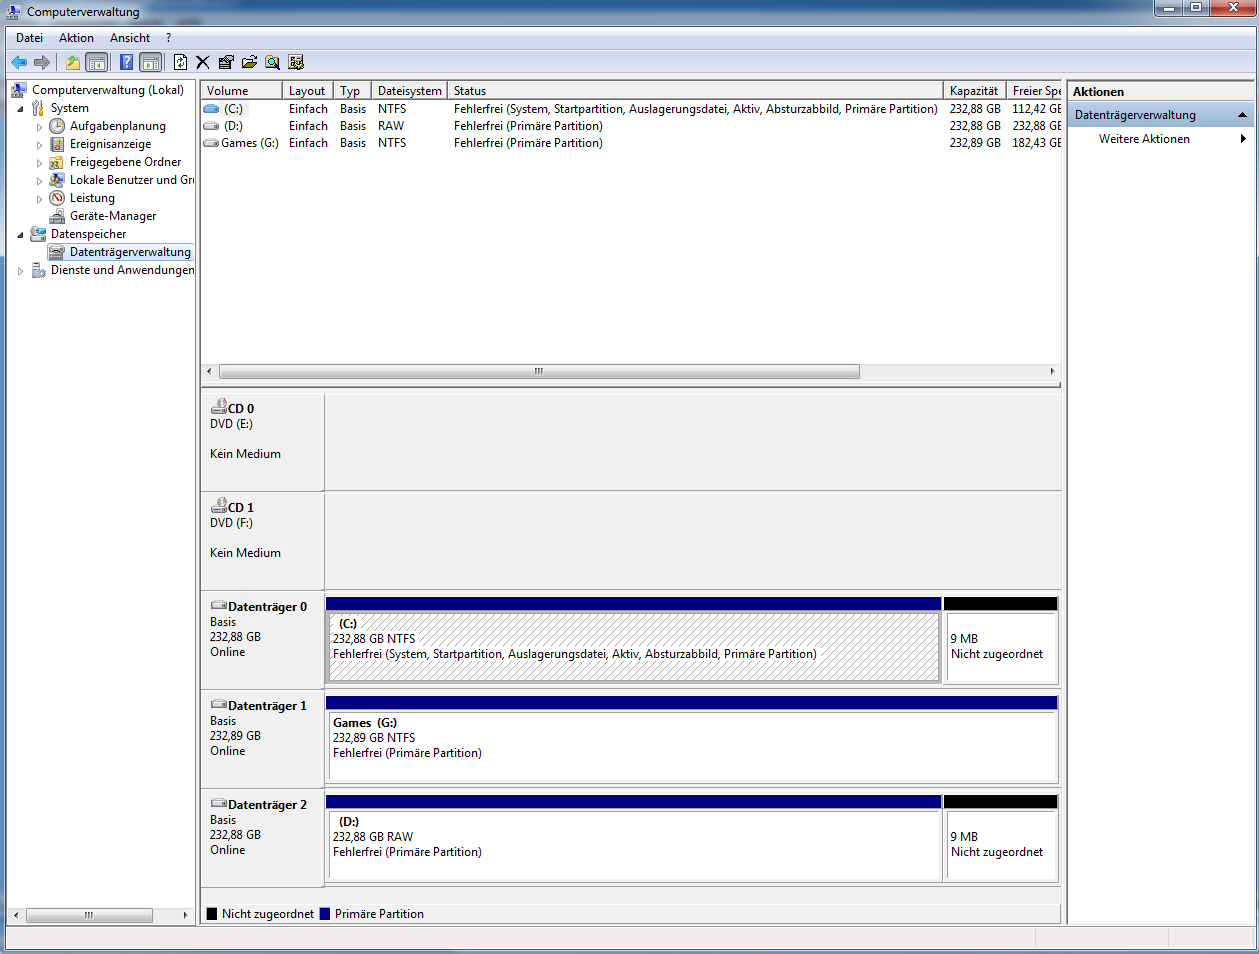1259x954 pixels.
Task: Collapse the System node in the tree
Action: click(20, 109)
